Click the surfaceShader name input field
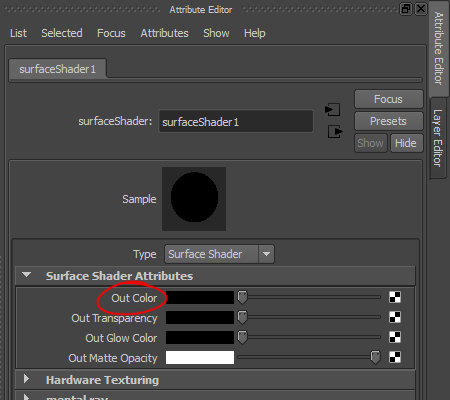450x400 pixels. click(x=236, y=122)
